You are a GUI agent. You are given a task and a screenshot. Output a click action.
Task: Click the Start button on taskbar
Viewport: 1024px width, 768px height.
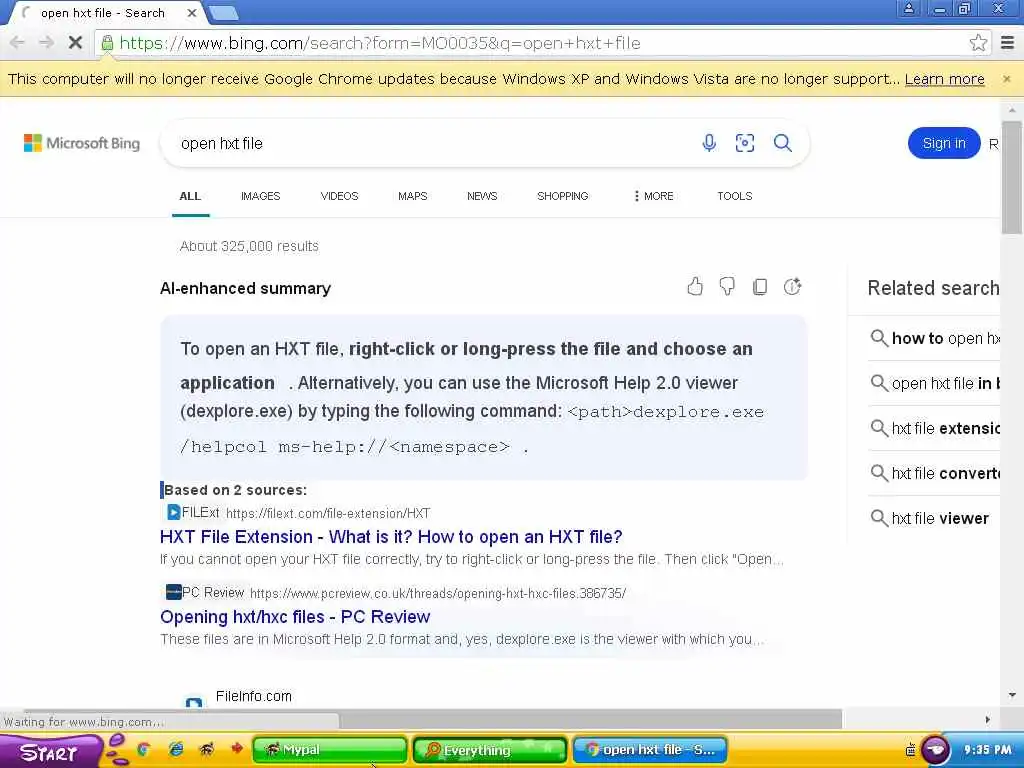[x=49, y=752]
